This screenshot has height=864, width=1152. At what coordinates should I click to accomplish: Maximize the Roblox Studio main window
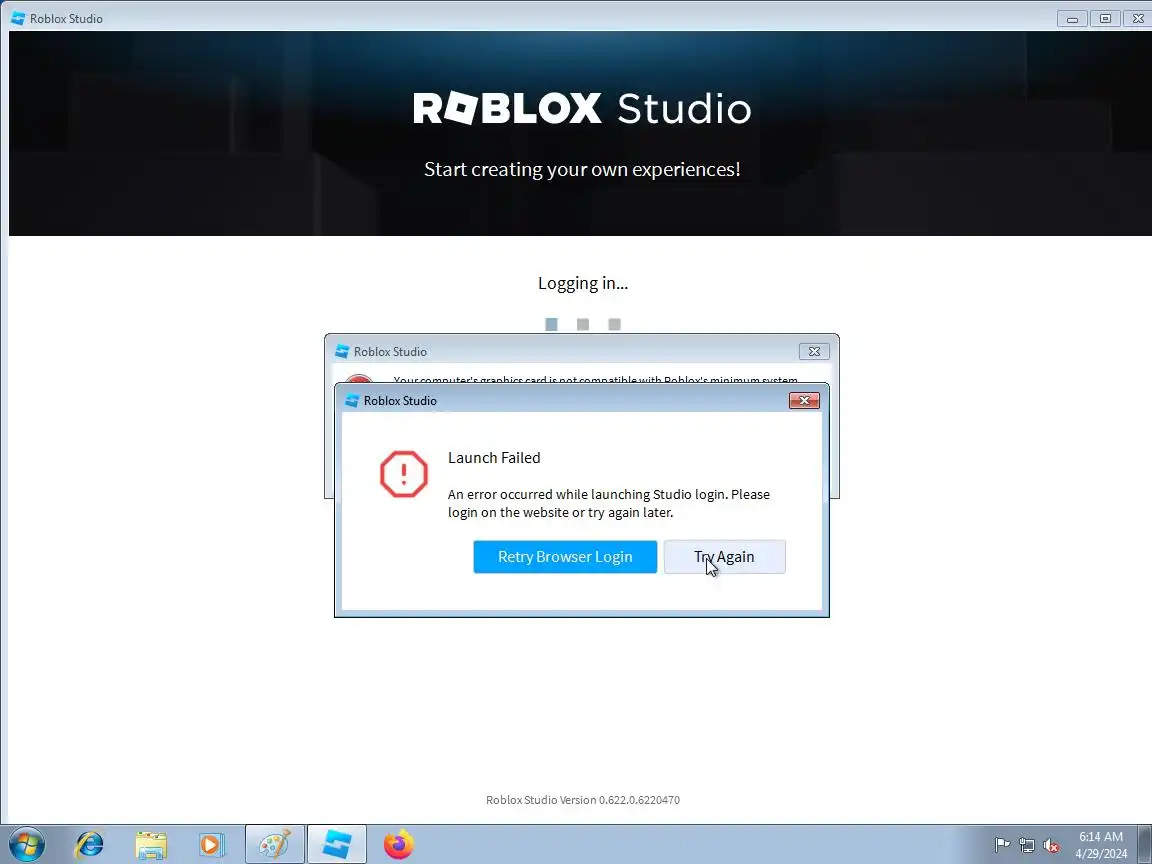coord(1105,18)
